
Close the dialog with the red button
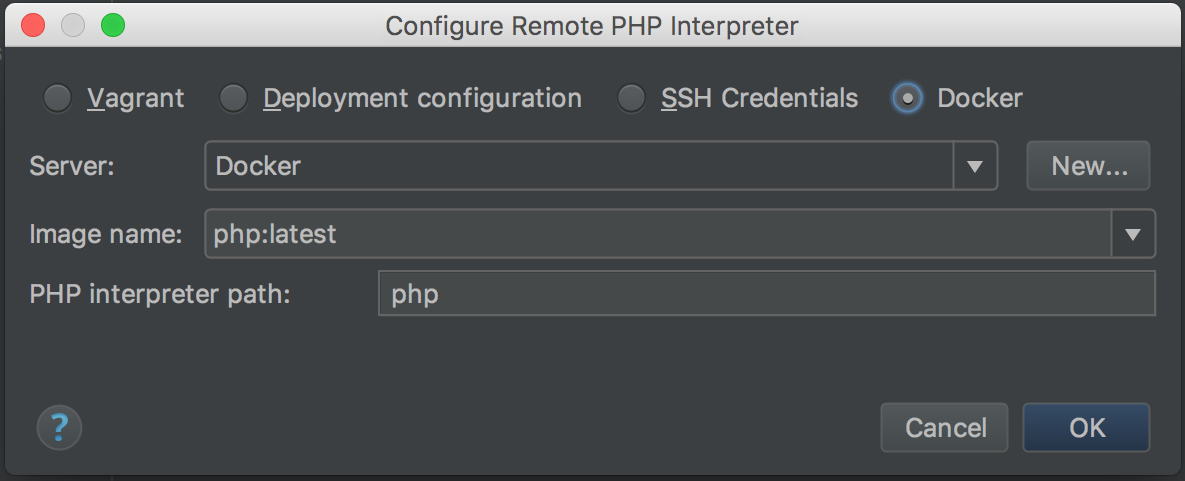tap(32, 26)
